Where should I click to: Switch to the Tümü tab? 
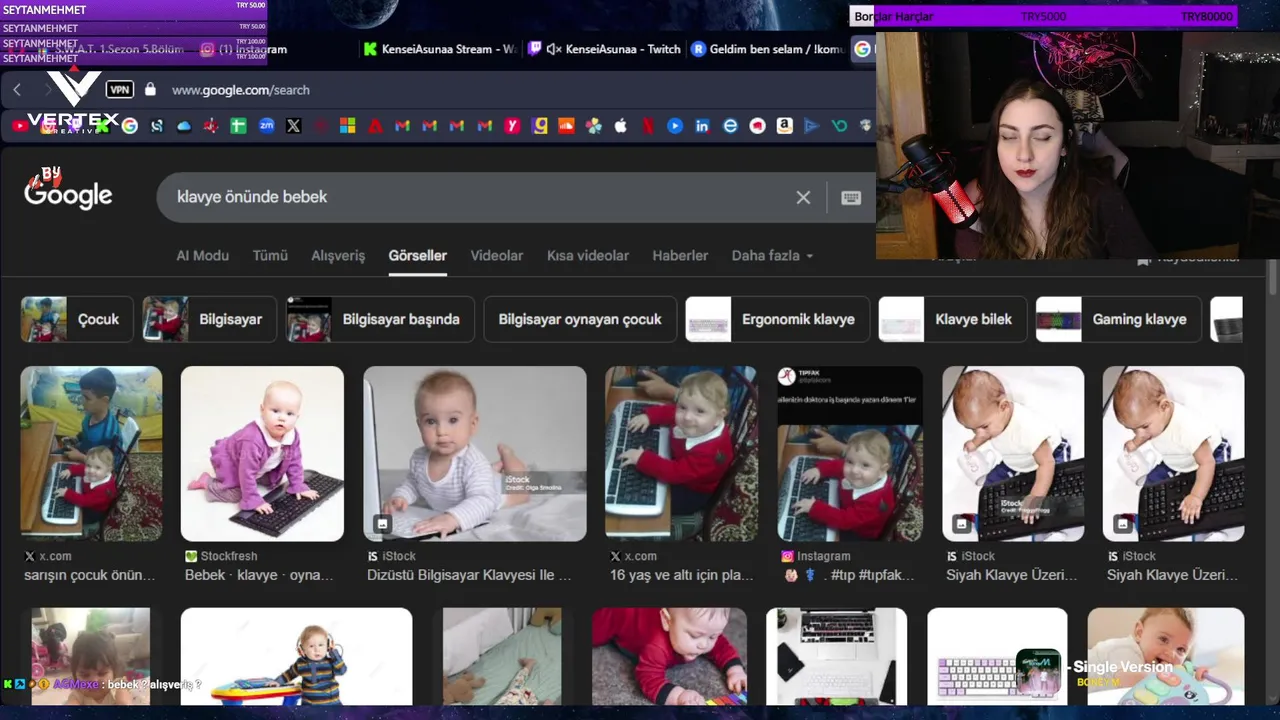point(270,256)
